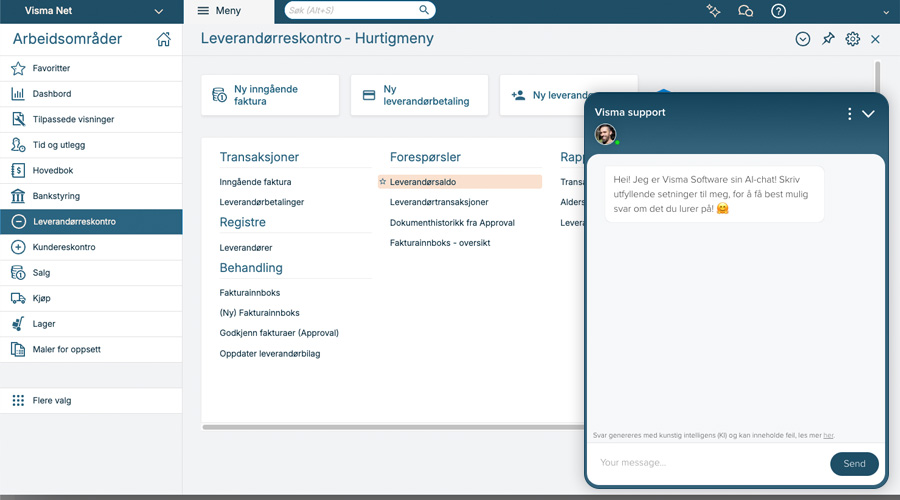Click the search magnifier icon
This screenshot has height=500, width=900.
424,10
